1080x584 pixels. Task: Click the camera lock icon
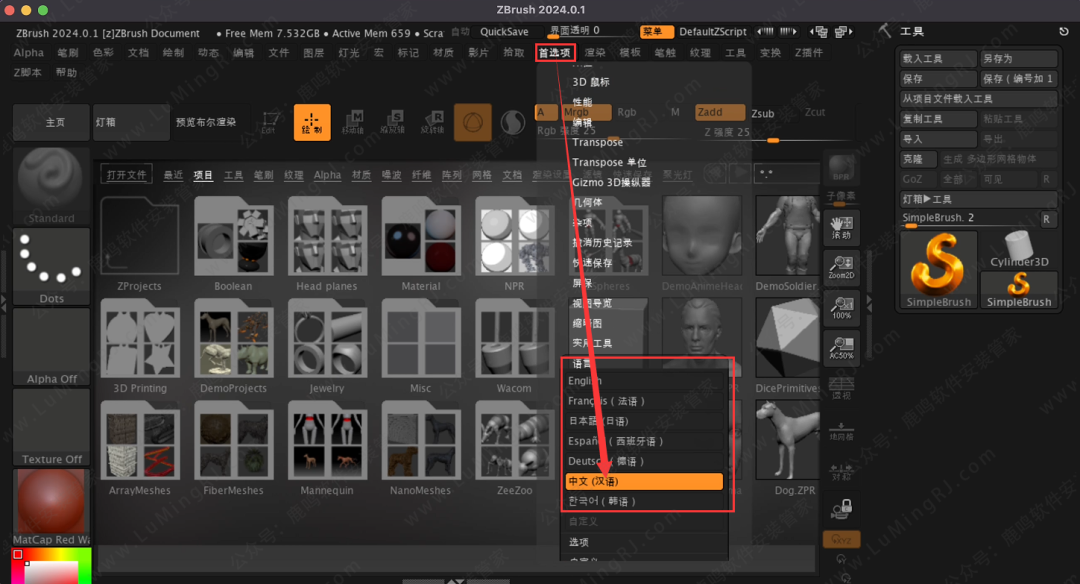841,509
